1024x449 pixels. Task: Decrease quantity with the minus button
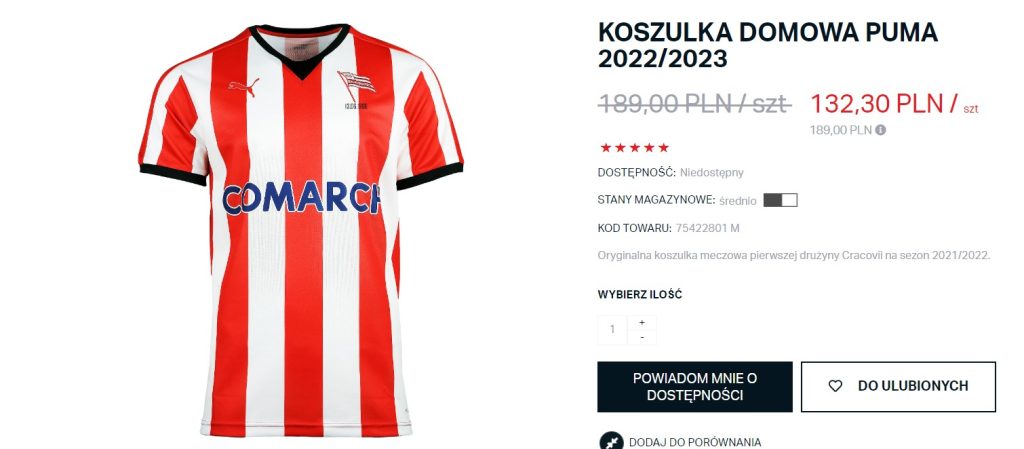point(642,337)
